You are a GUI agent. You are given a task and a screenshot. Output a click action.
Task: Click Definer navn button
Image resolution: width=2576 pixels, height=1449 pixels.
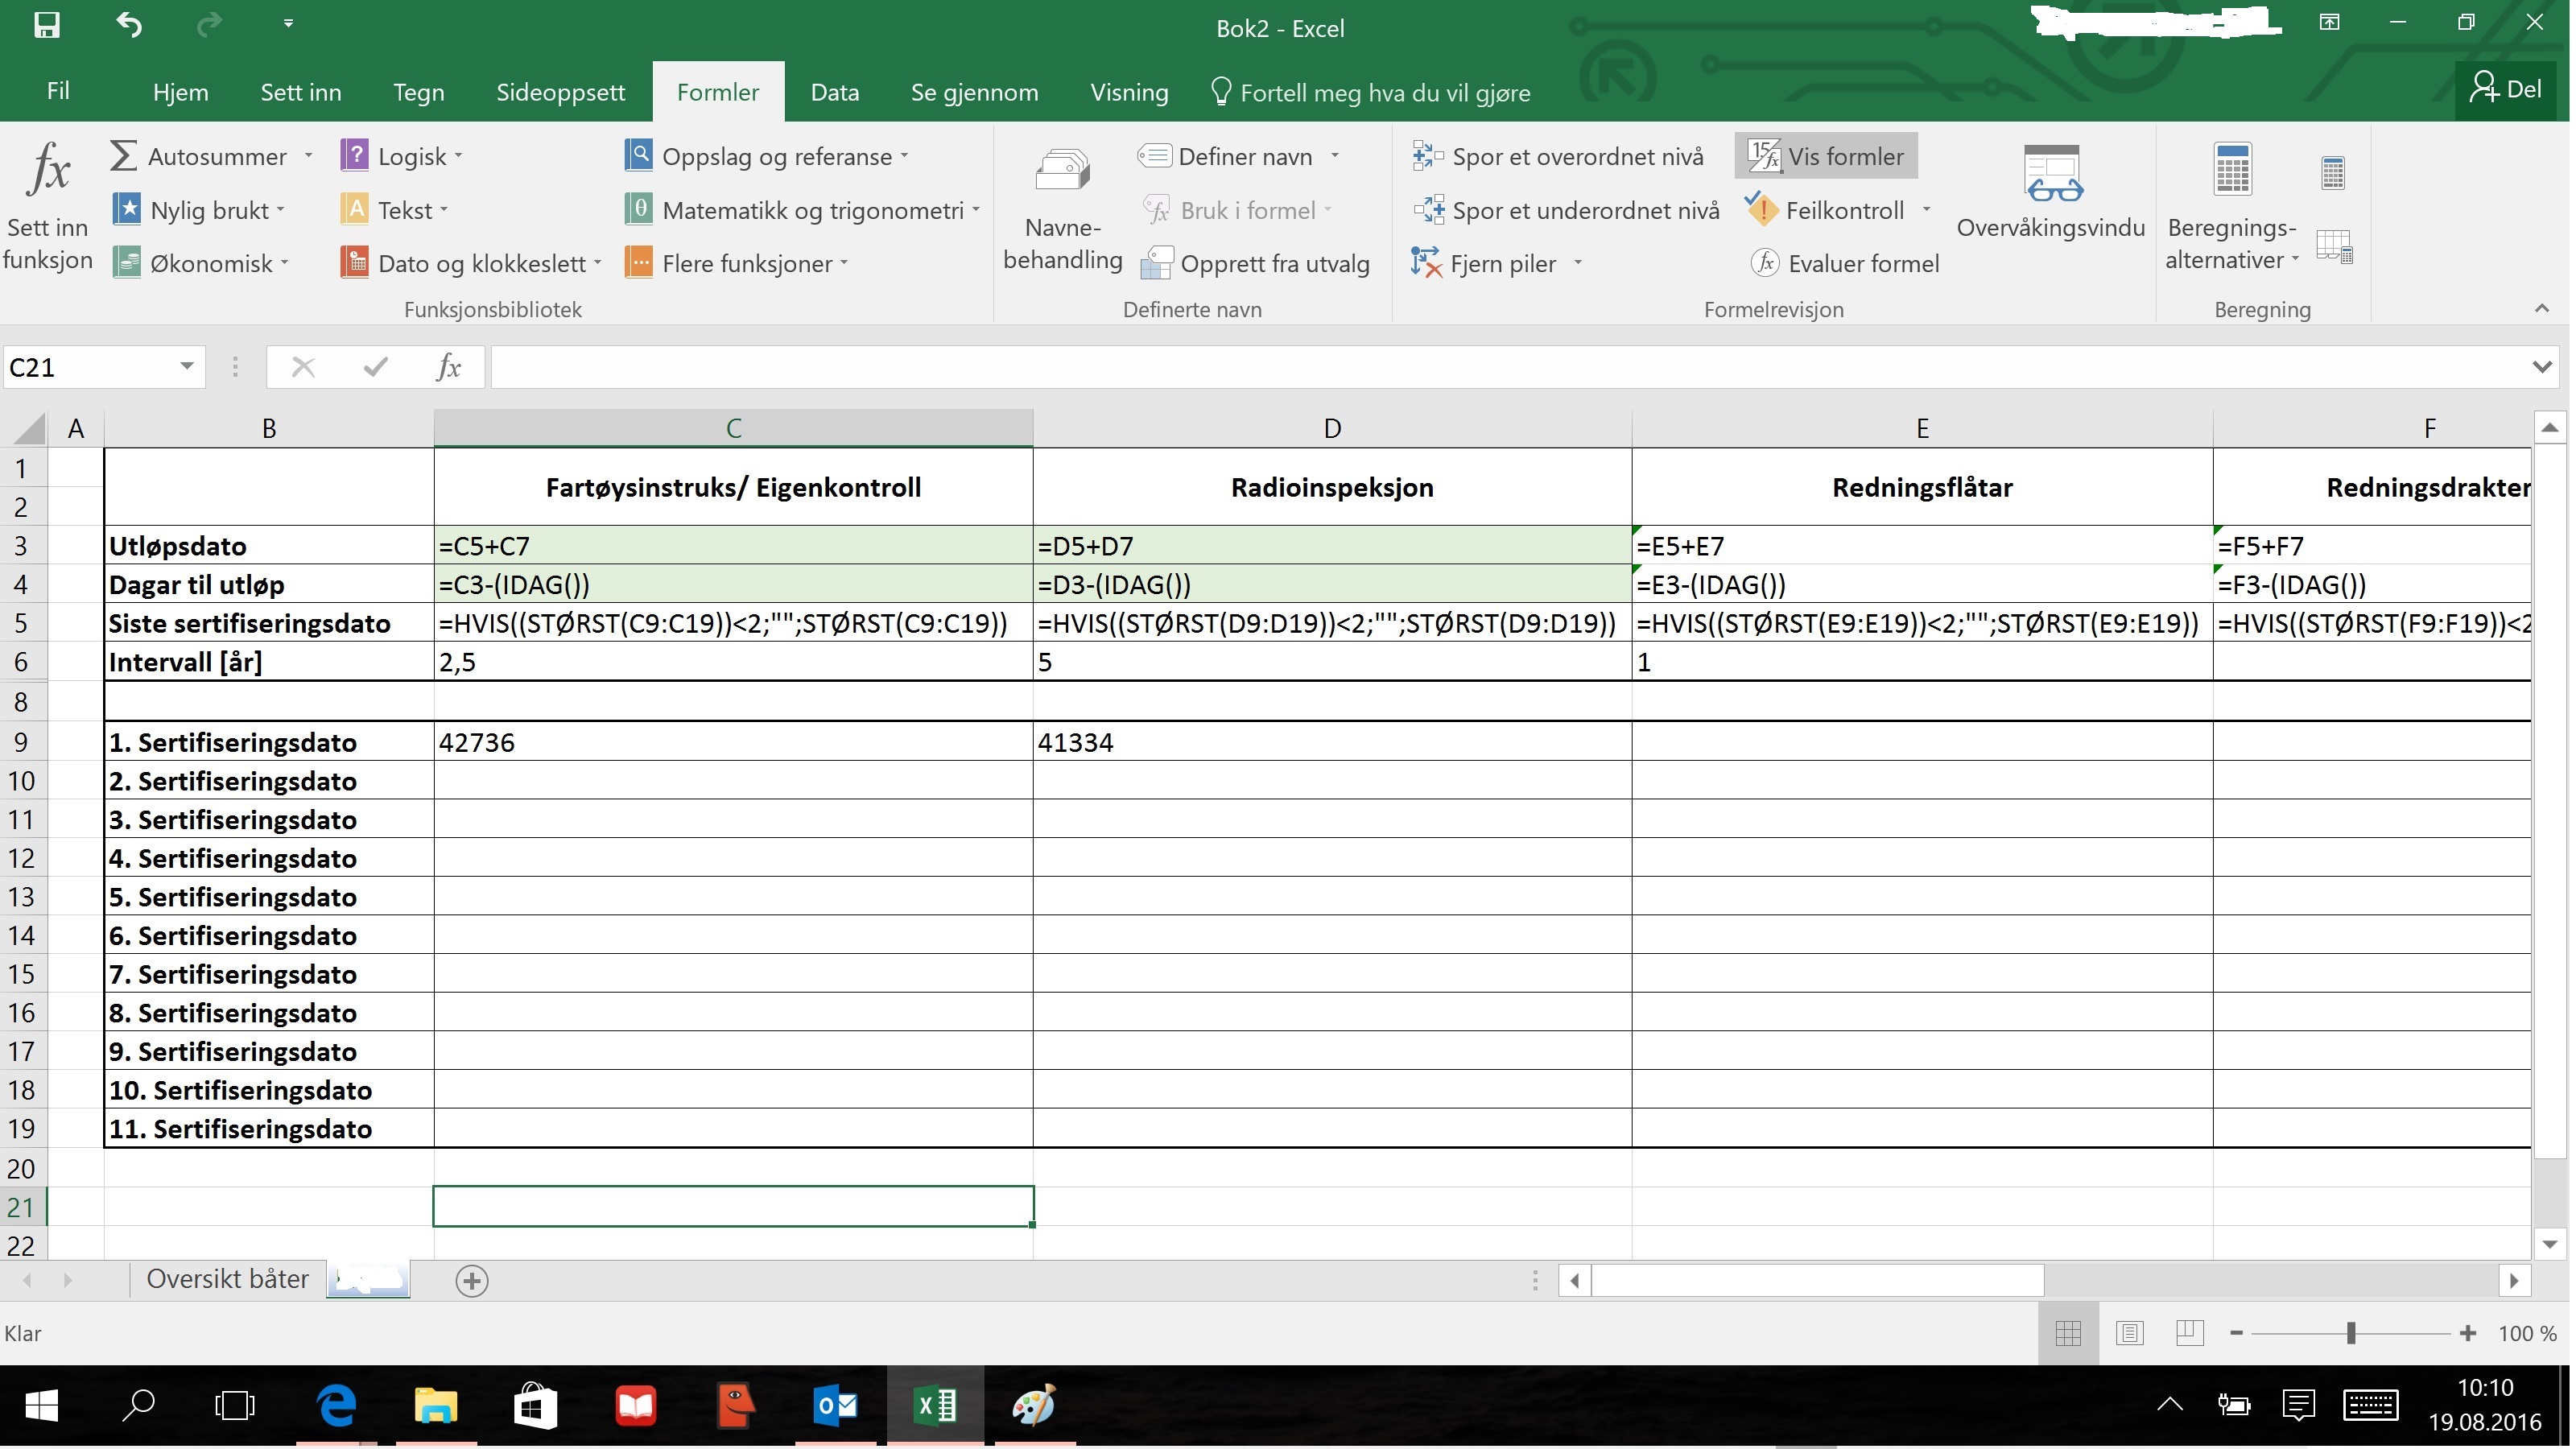click(1226, 156)
